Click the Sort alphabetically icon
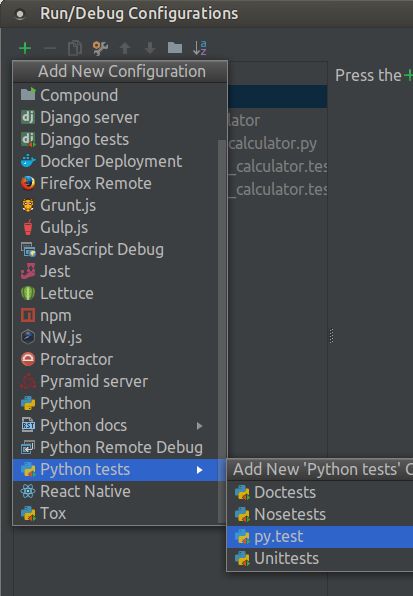 (199, 48)
